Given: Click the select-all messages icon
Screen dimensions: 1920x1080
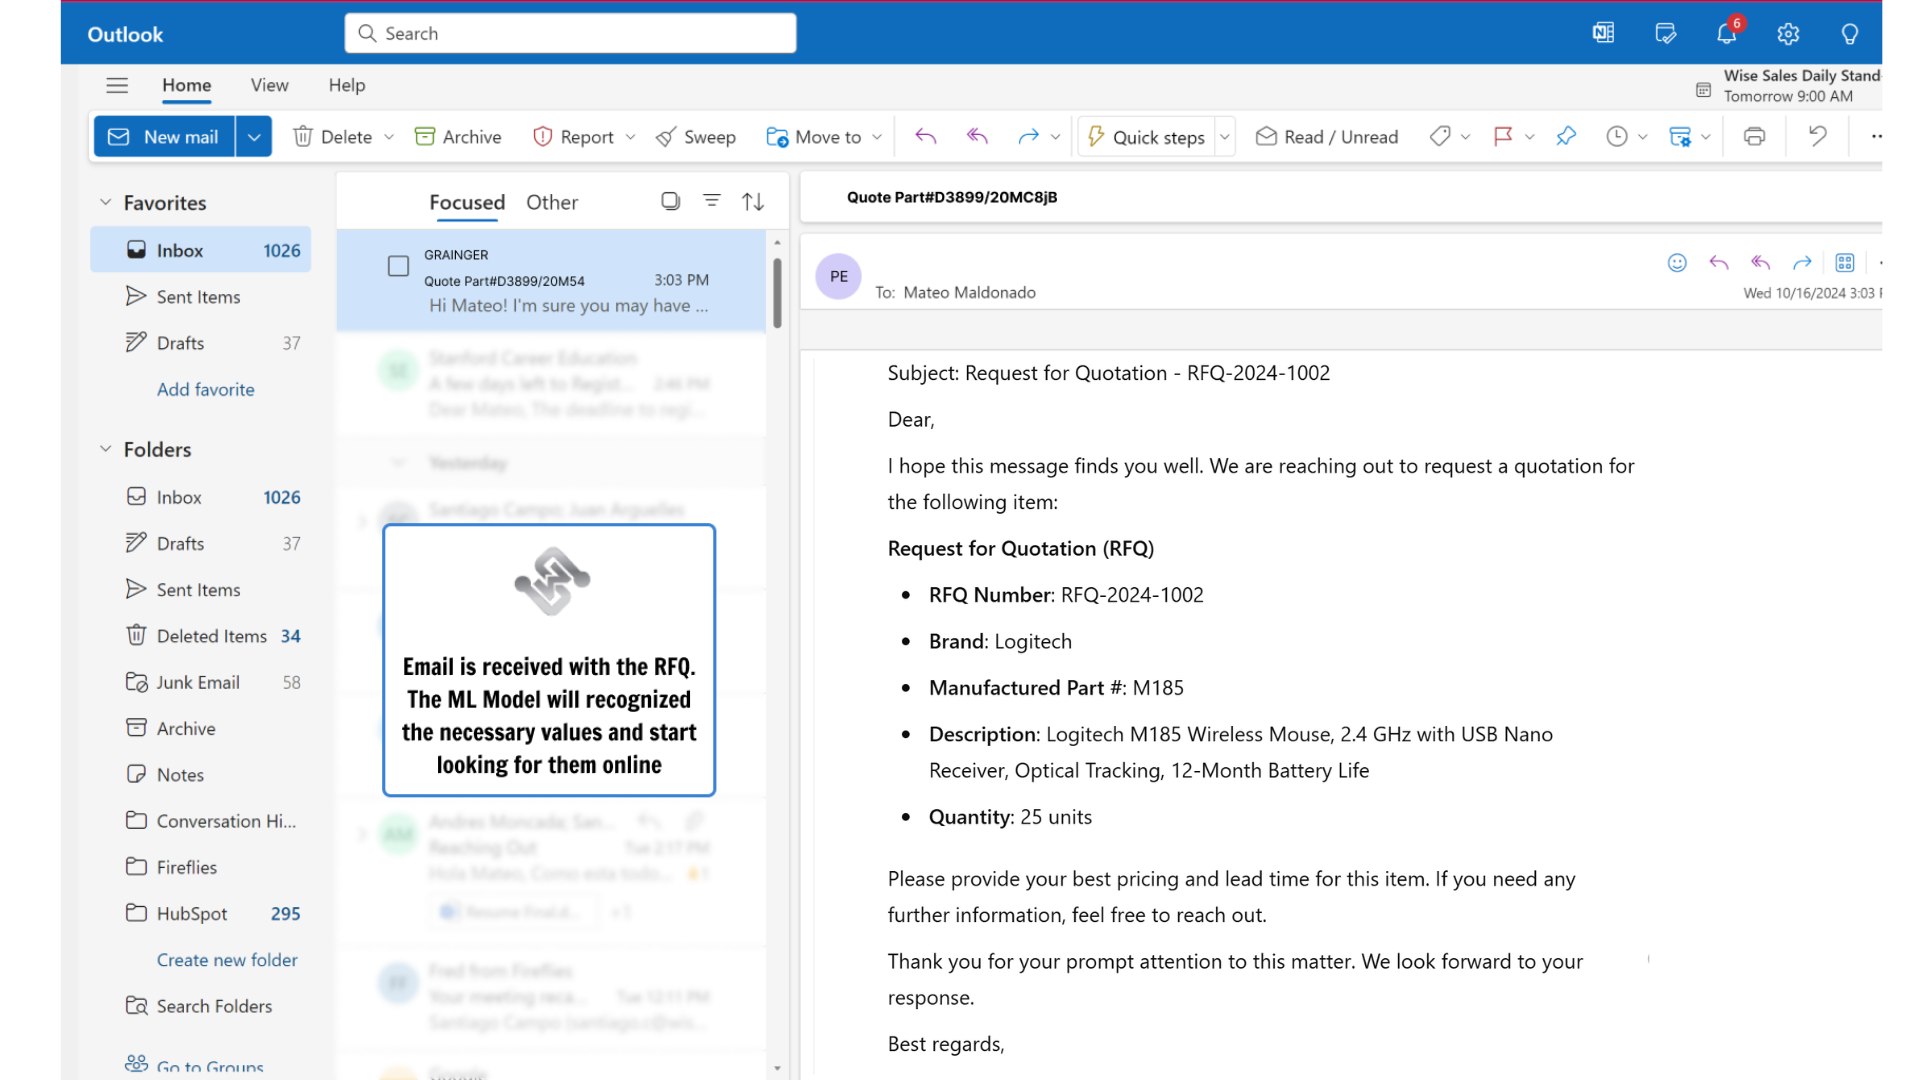Looking at the screenshot, I should (x=670, y=202).
